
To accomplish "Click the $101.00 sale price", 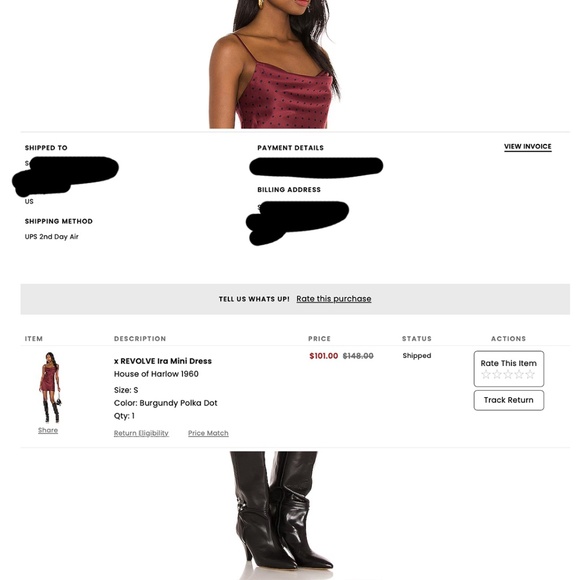I will pyautogui.click(x=324, y=356).
